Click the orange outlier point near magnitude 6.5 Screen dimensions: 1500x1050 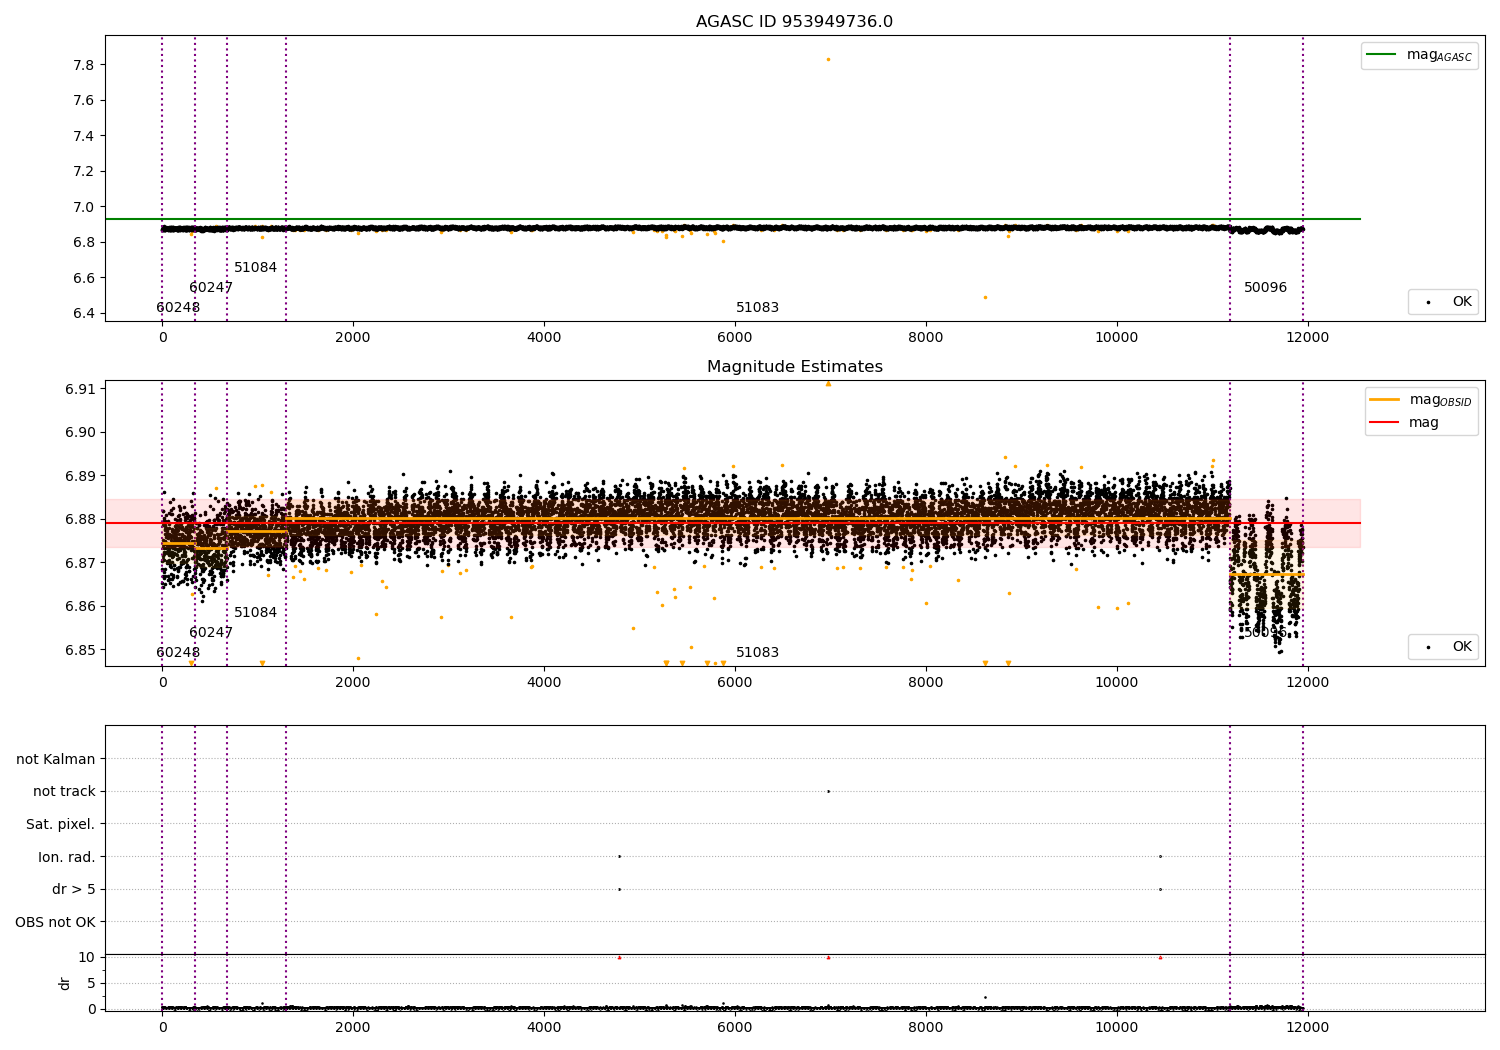985,297
